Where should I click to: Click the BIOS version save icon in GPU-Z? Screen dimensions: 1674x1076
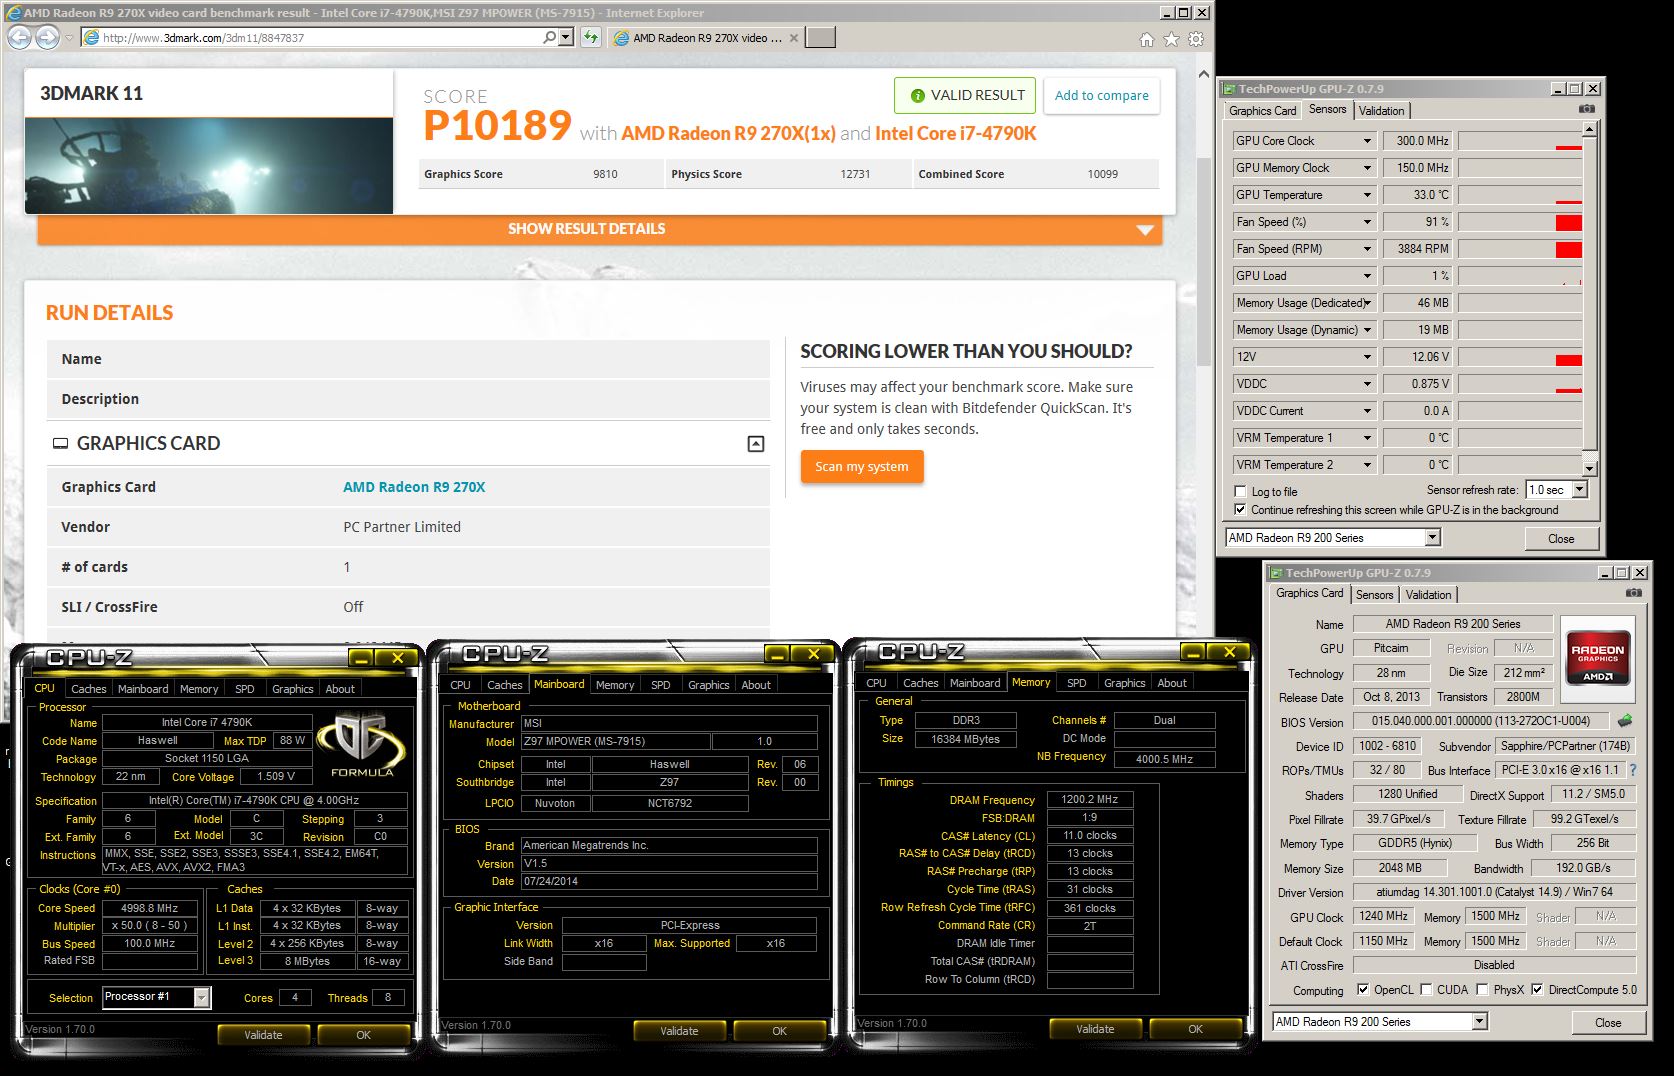tap(1625, 721)
